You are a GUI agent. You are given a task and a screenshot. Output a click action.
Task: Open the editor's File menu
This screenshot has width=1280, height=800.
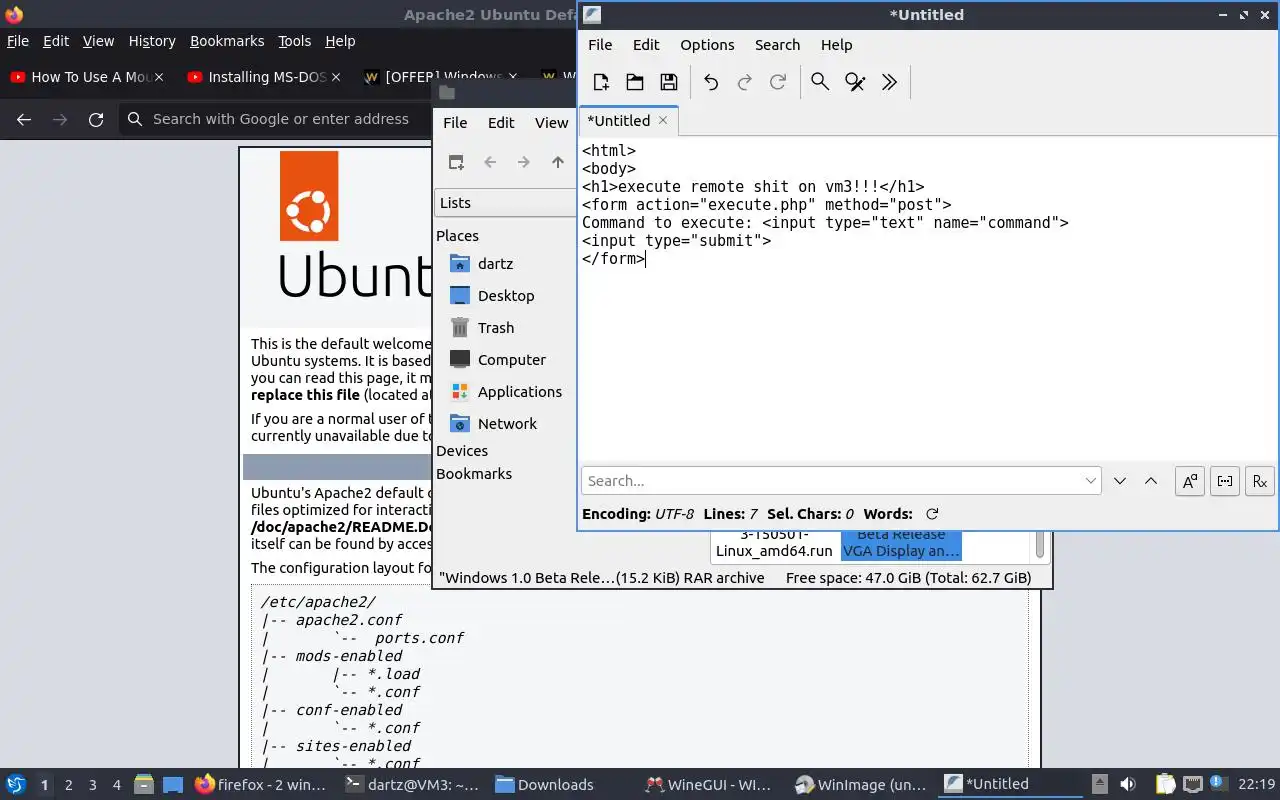[600, 45]
